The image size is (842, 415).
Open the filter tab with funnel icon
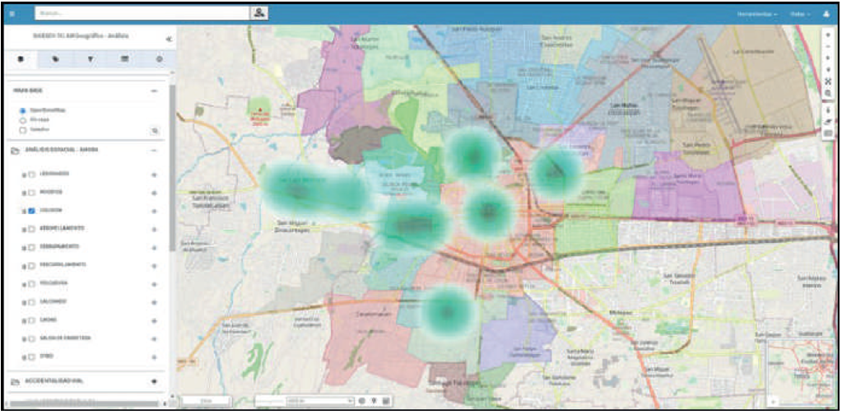tap(90, 60)
